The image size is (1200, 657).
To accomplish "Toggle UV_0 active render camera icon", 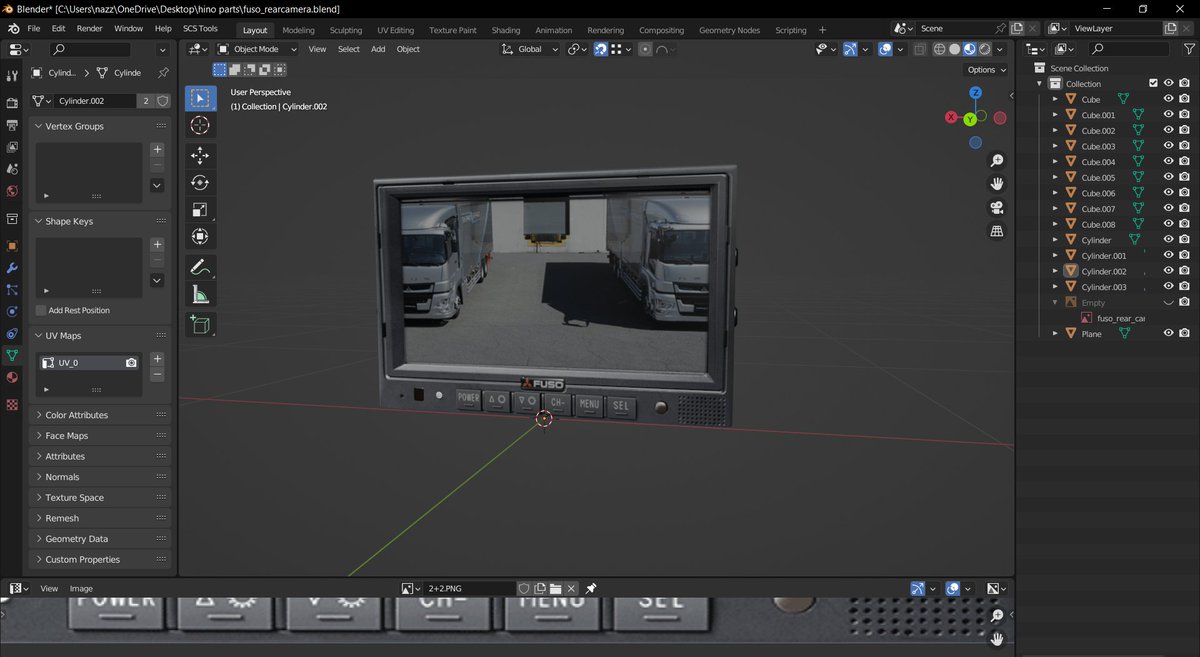I will pos(131,363).
